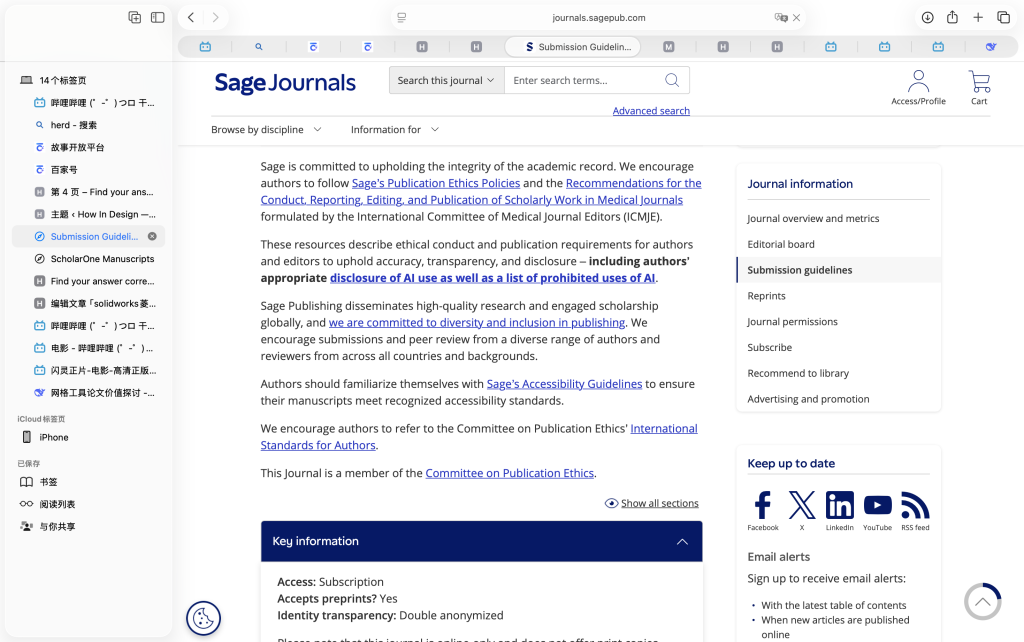
Task: Open Sage's Publication Ethics Policies link
Action: (436, 184)
